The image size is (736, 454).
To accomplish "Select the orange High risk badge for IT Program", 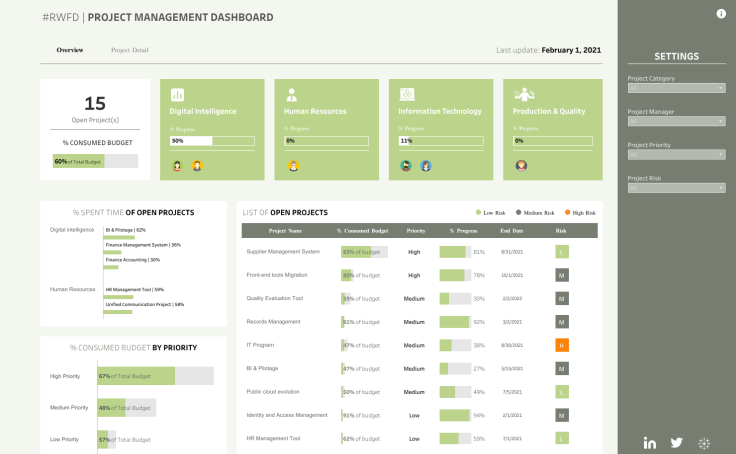I will [562, 345].
